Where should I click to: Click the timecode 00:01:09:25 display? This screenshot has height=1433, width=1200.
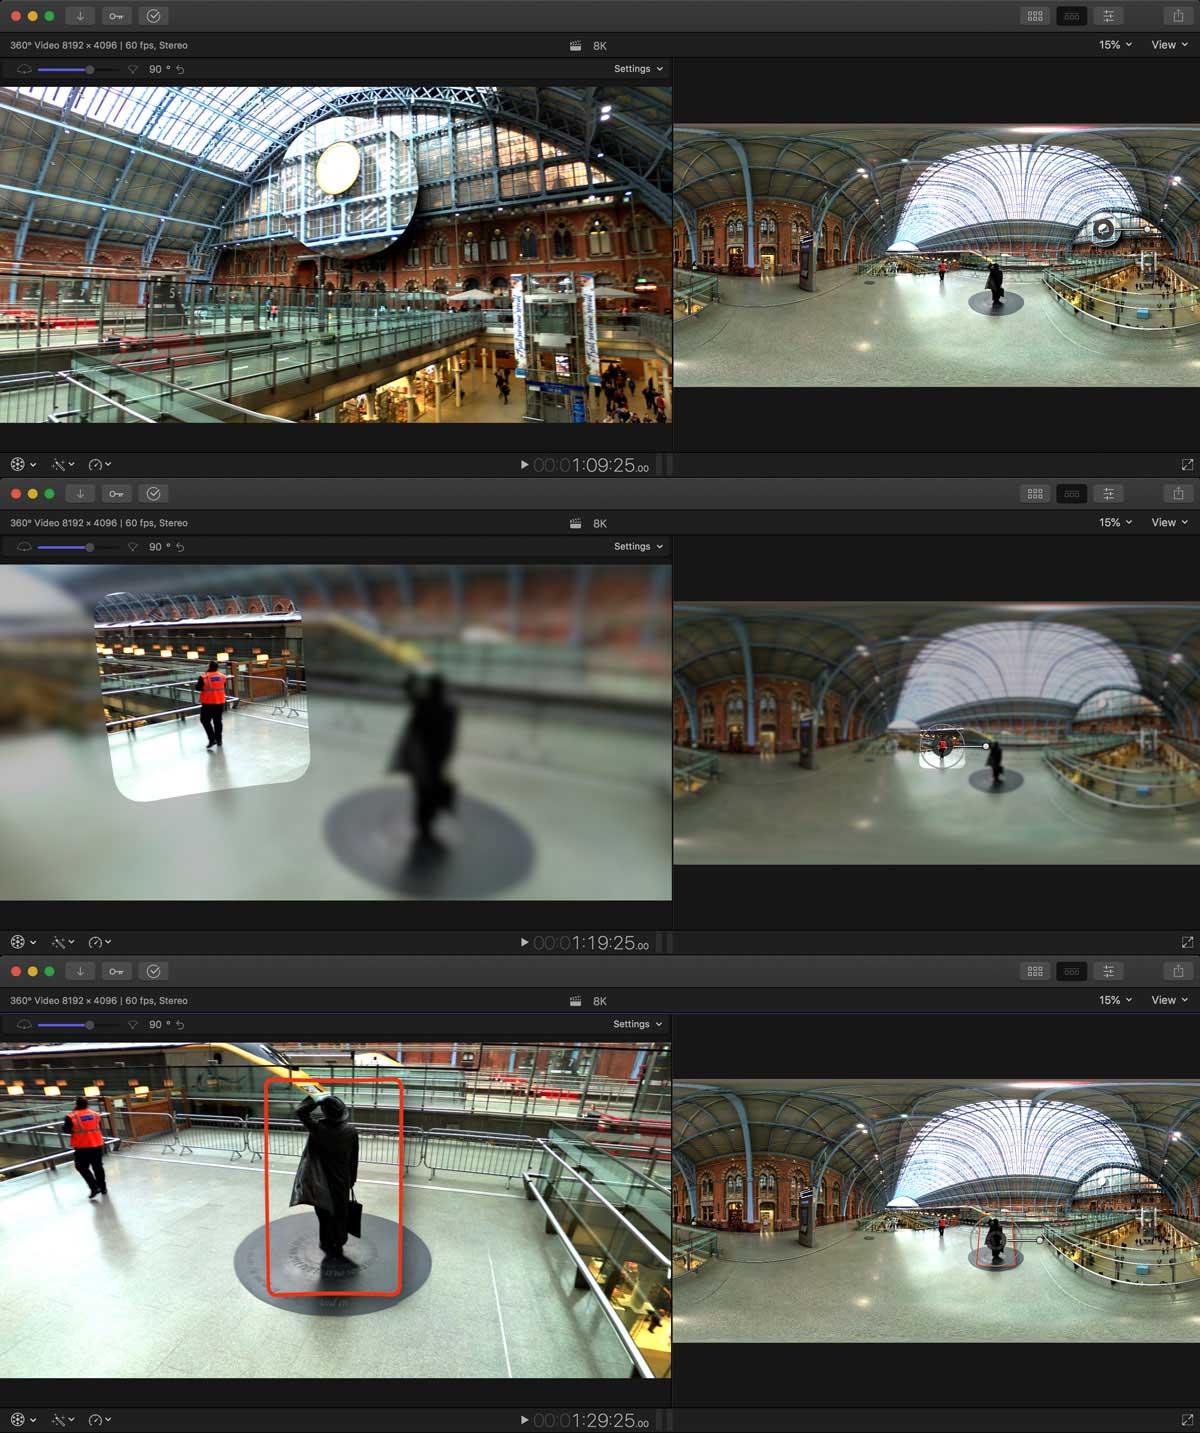(591, 466)
